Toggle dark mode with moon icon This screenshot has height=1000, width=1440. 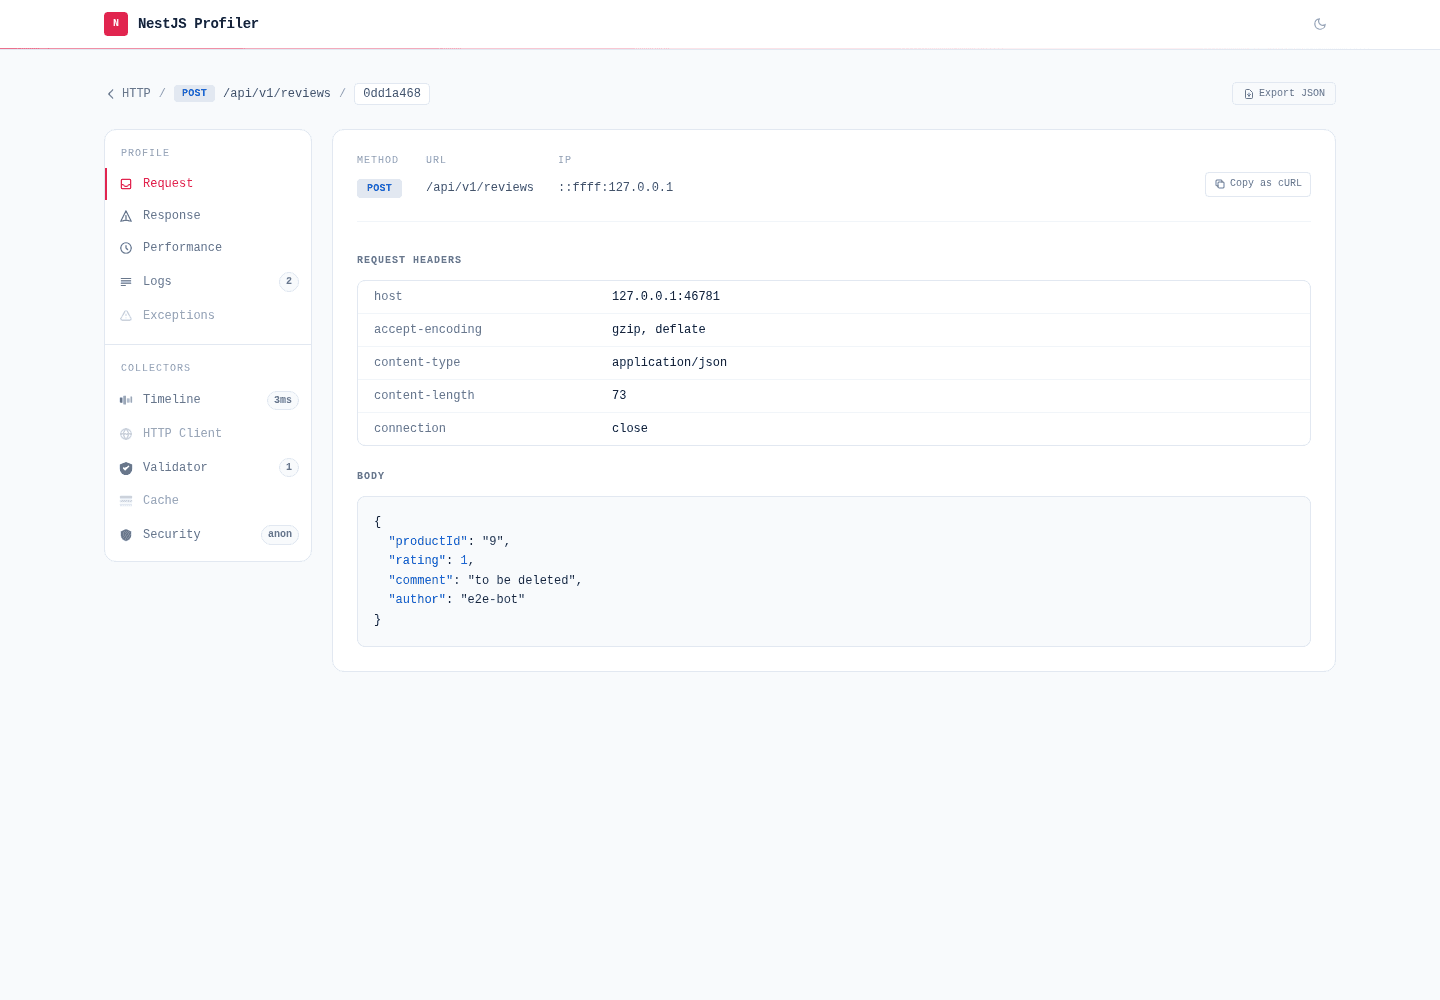click(x=1320, y=24)
